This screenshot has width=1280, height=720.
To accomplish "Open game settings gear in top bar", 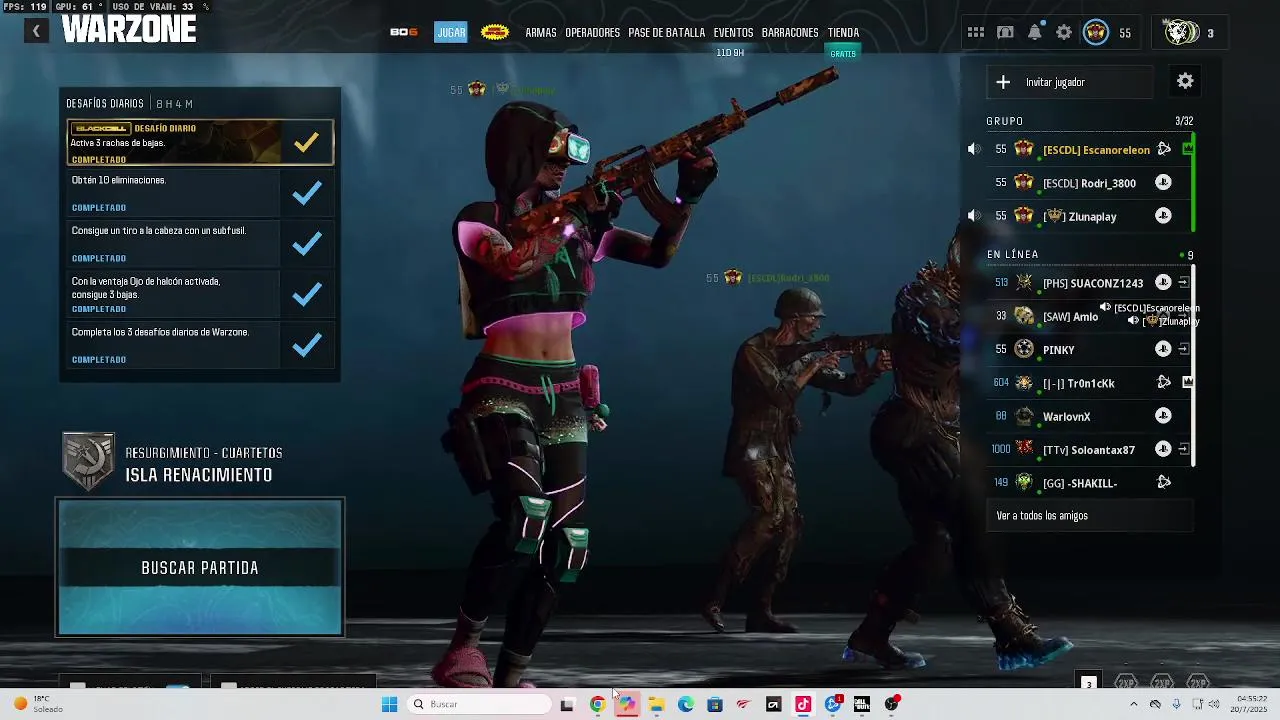I will (1064, 33).
